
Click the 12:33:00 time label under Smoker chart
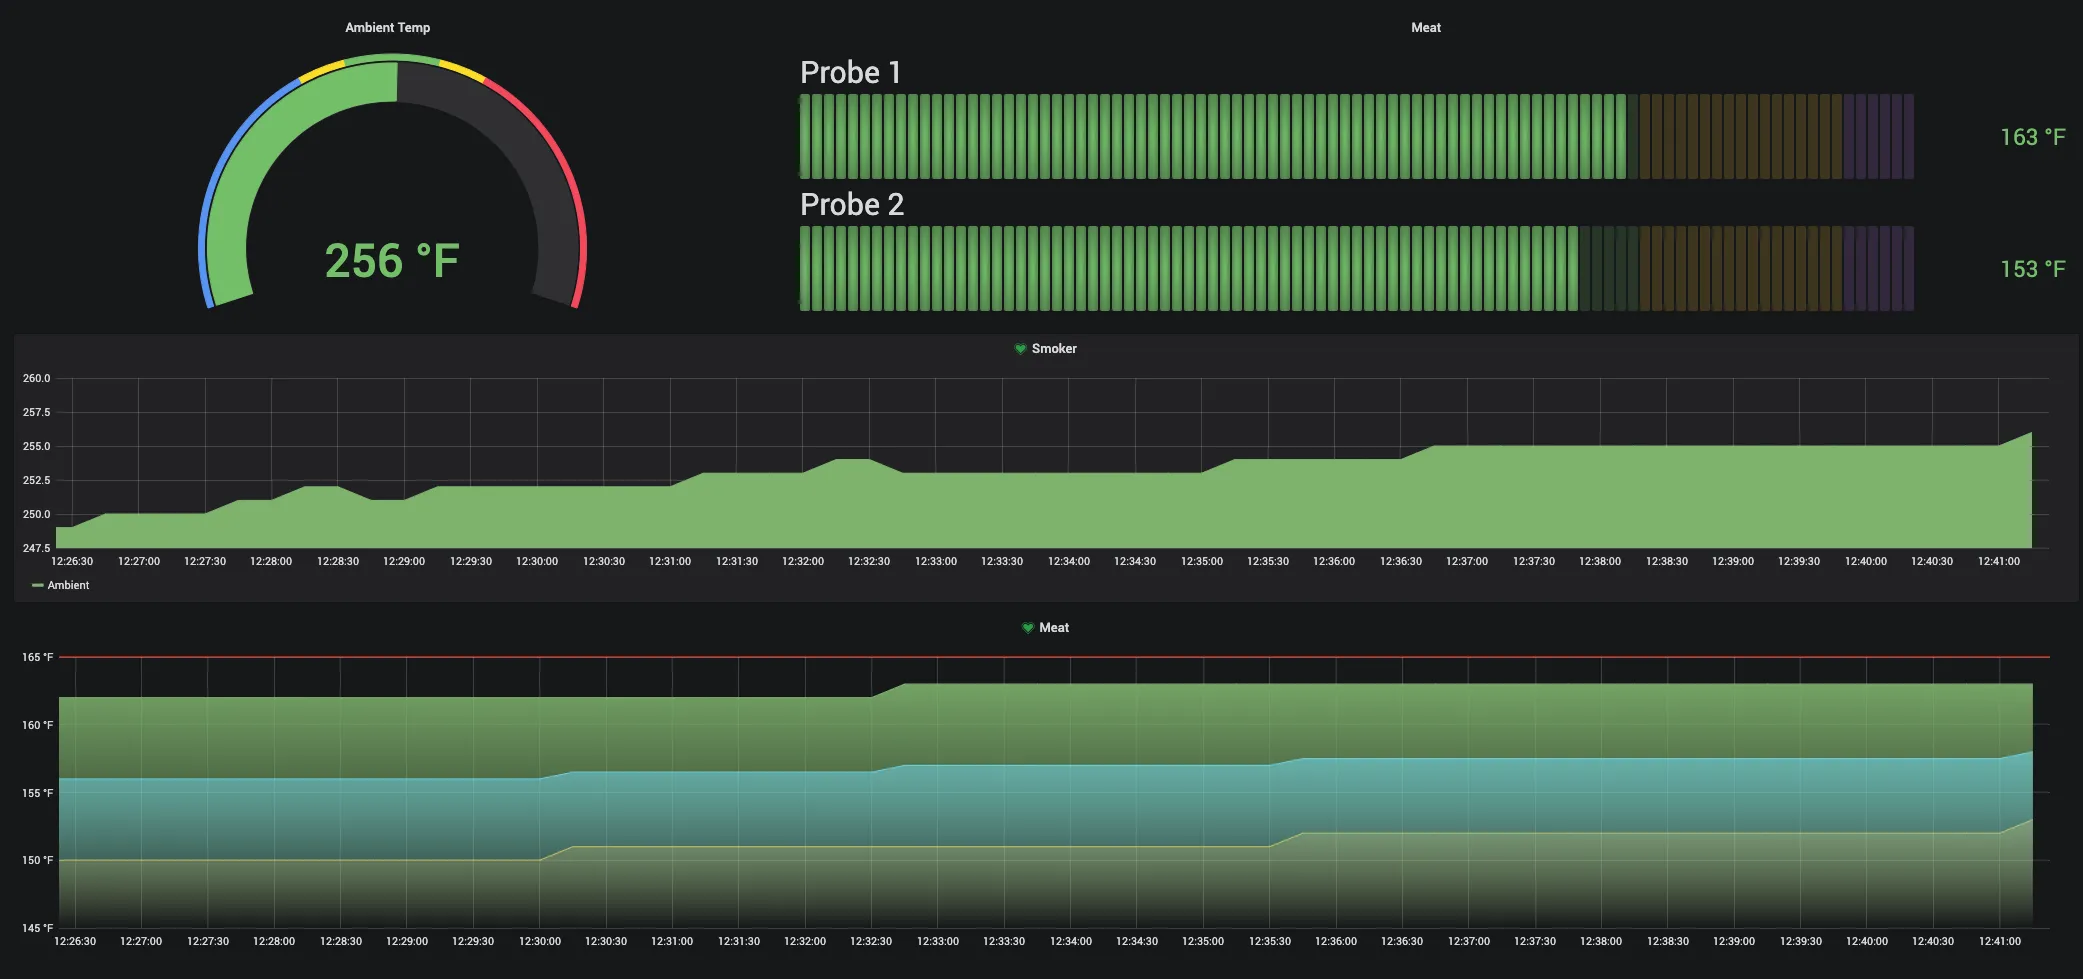tap(936, 561)
